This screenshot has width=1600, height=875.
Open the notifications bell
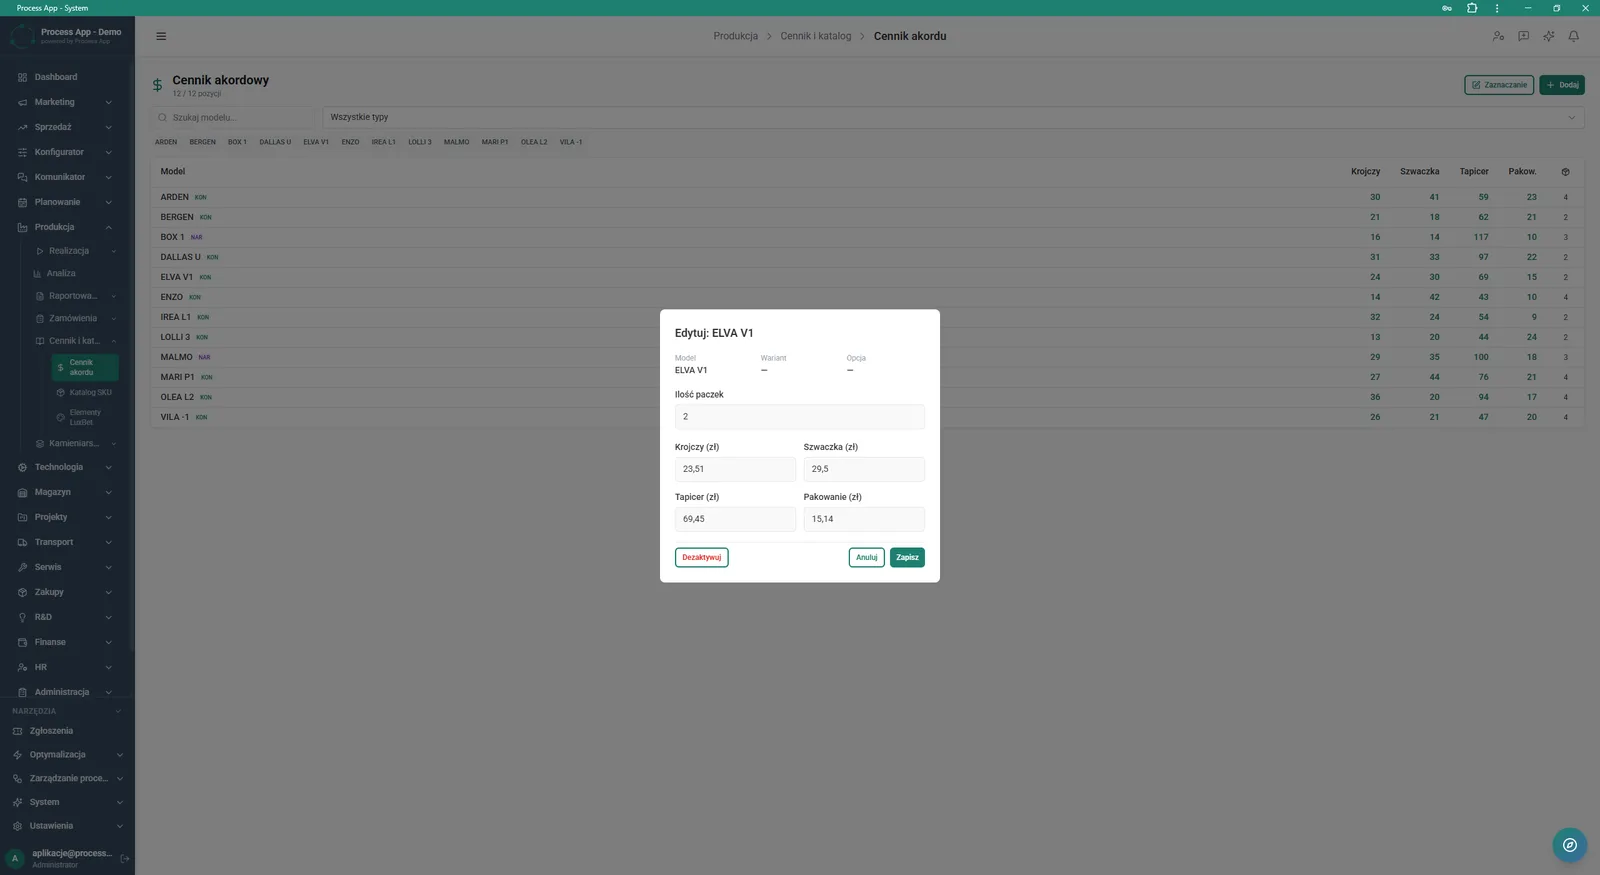pyautogui.click(x=1573, y=36)
